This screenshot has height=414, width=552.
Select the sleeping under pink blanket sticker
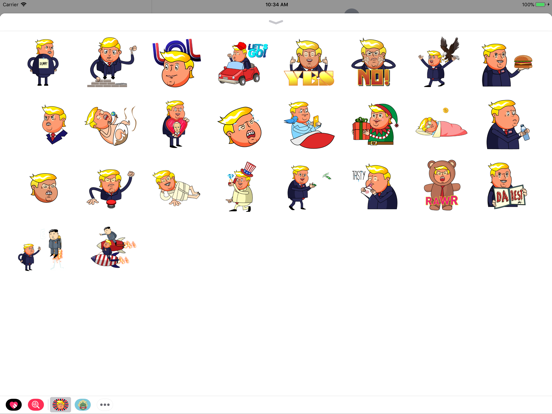(x=441, y=123)
